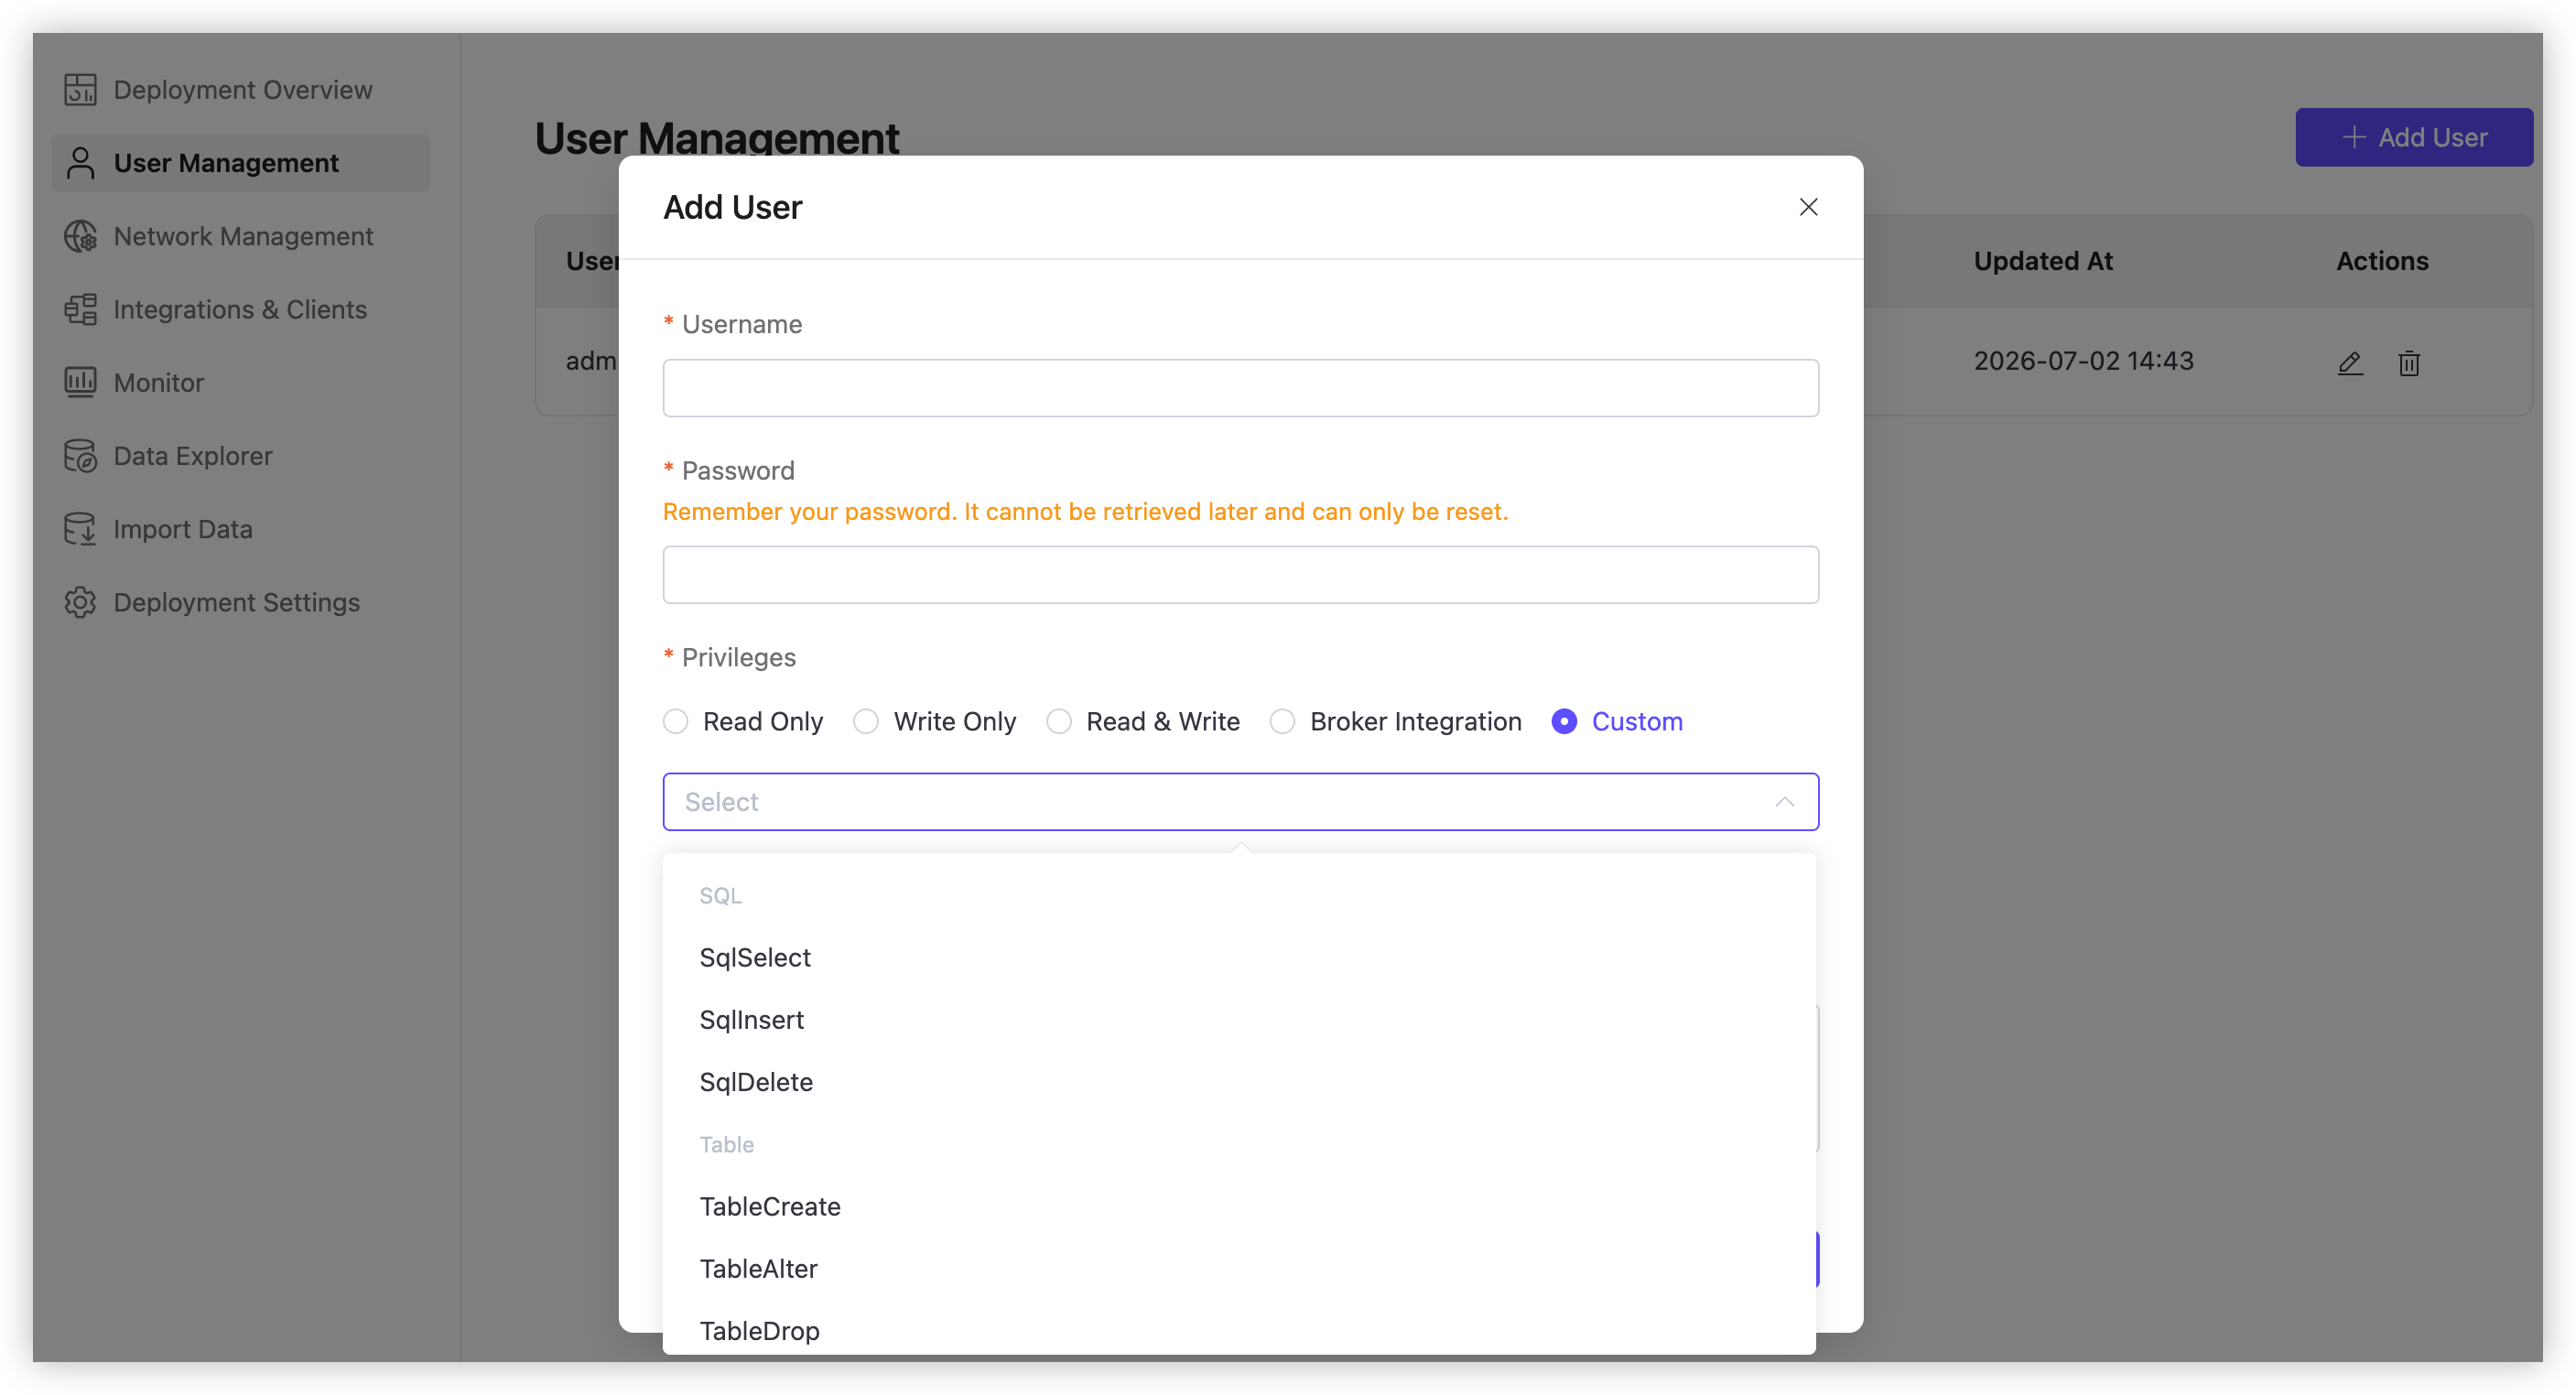The width and height of the screenshot is (2576, 1395).
Task: Click the delete trash icon in Actions
Action: (2409, 362)
